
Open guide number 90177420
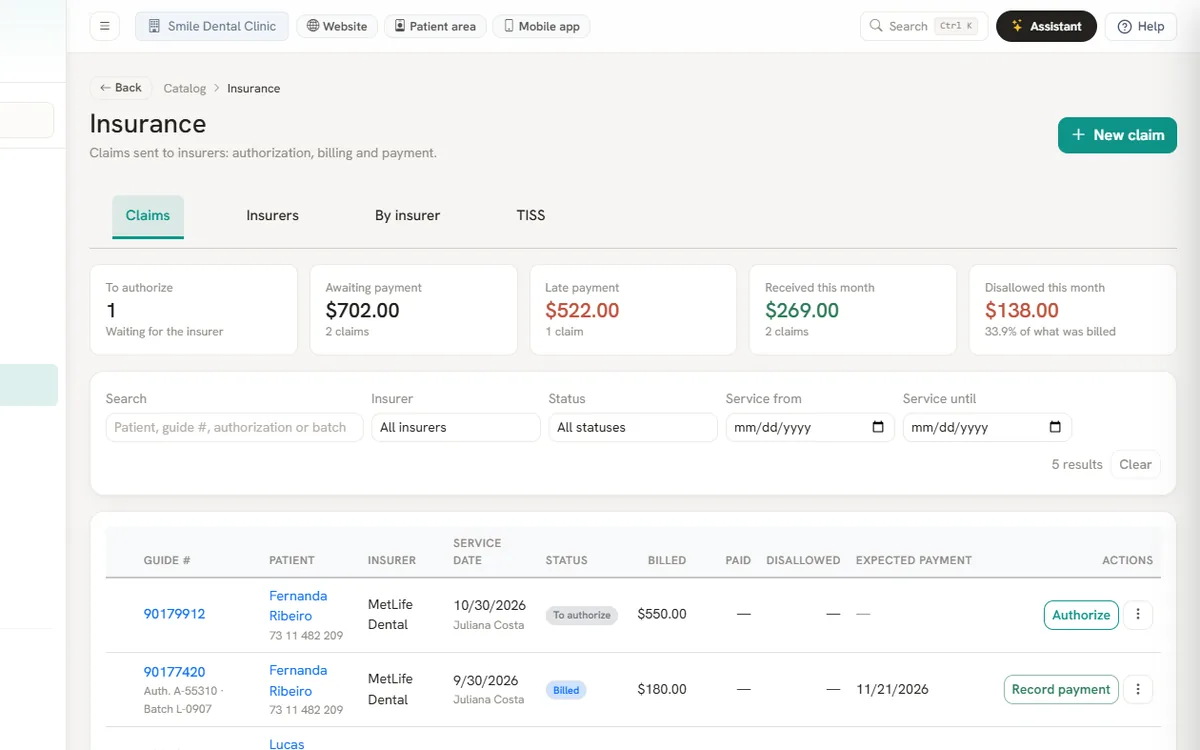pos(174,672)
